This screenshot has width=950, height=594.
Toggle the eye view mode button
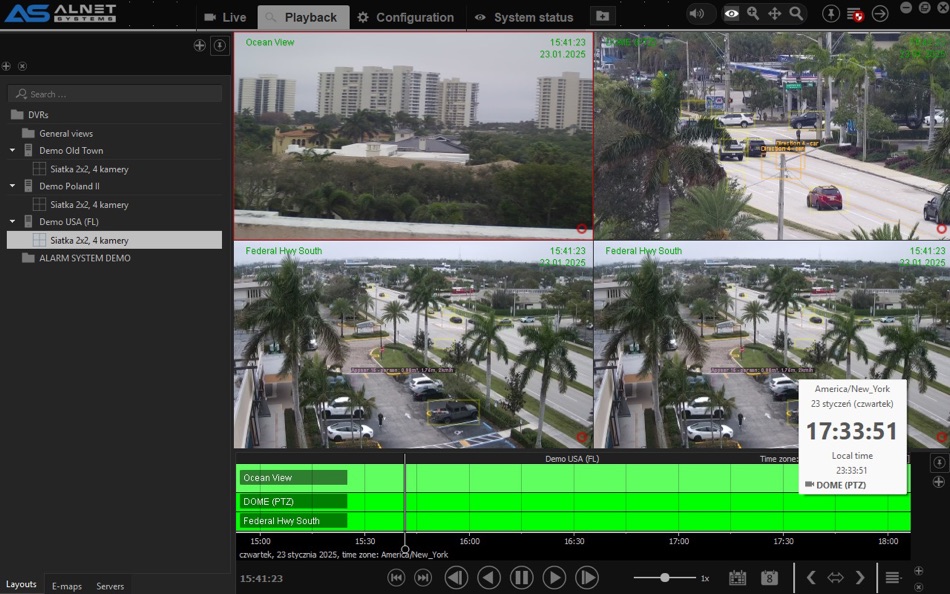click(x=732, y=14)
